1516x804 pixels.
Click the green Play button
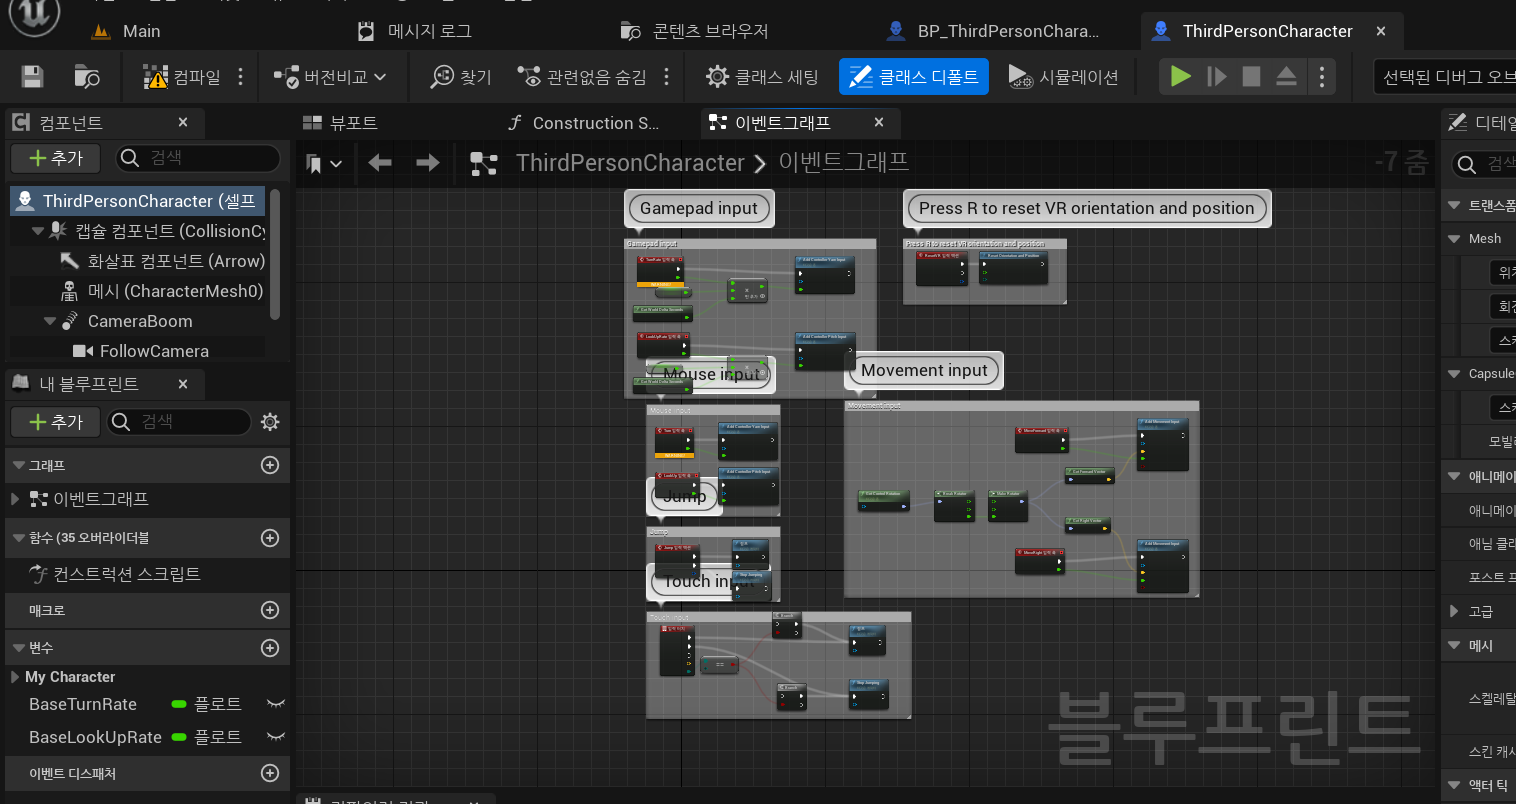(1181, 77)
